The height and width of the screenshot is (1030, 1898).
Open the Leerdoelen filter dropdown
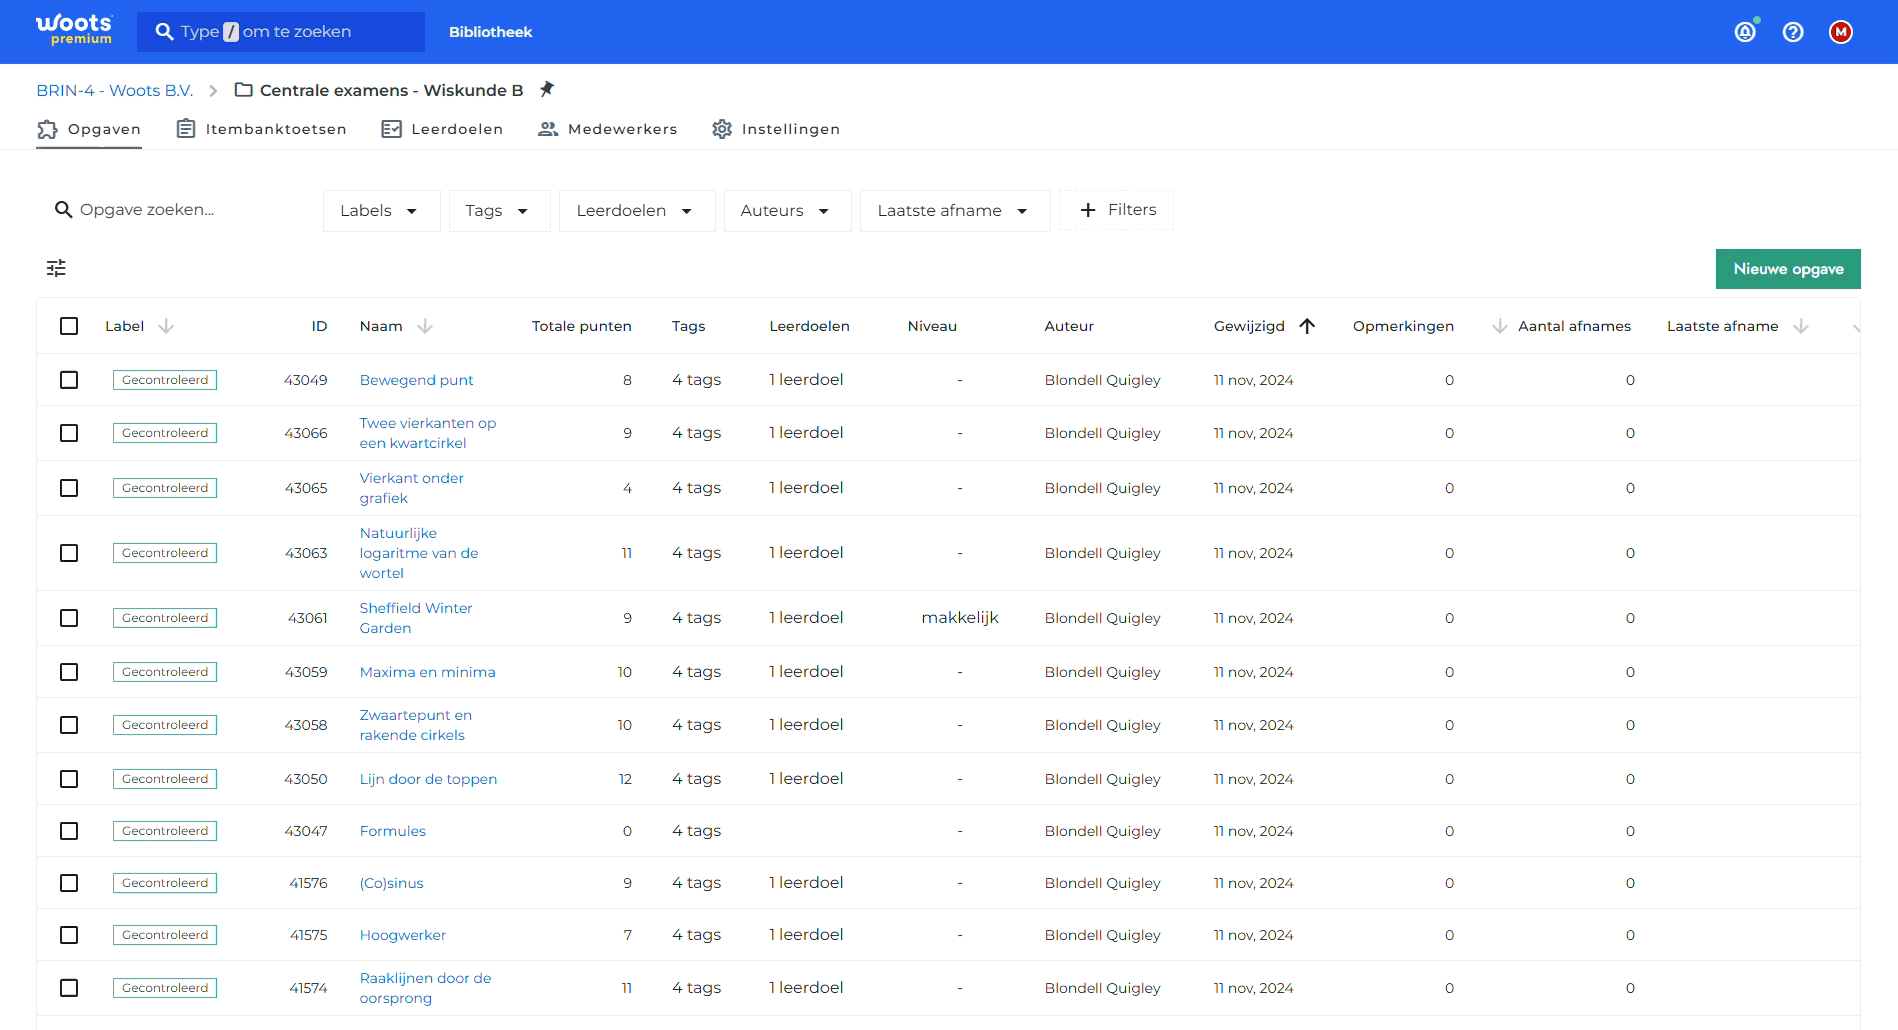pos(636,211)
